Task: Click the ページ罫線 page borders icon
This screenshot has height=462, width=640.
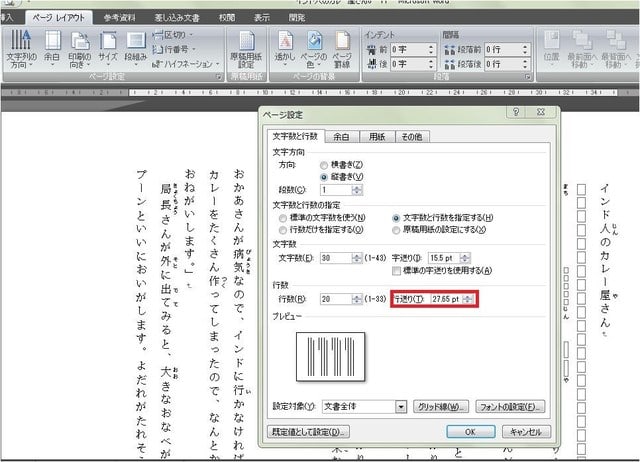Action: tap(342, 50)
